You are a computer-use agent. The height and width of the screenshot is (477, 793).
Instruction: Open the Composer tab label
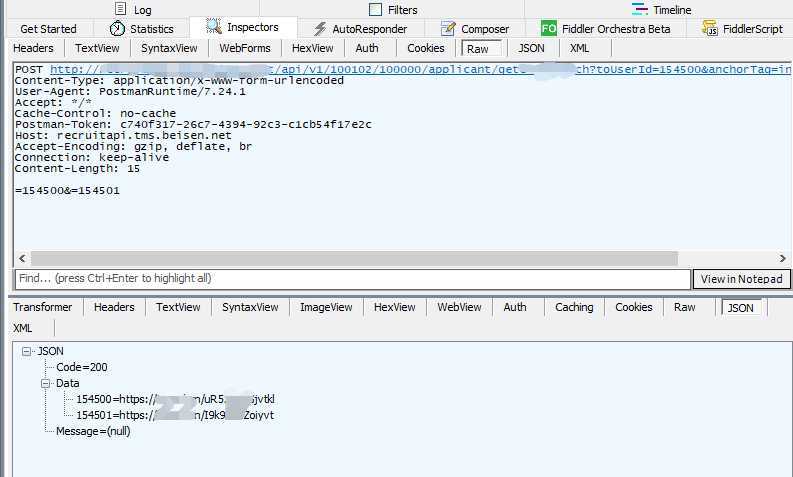click(485, 29)
